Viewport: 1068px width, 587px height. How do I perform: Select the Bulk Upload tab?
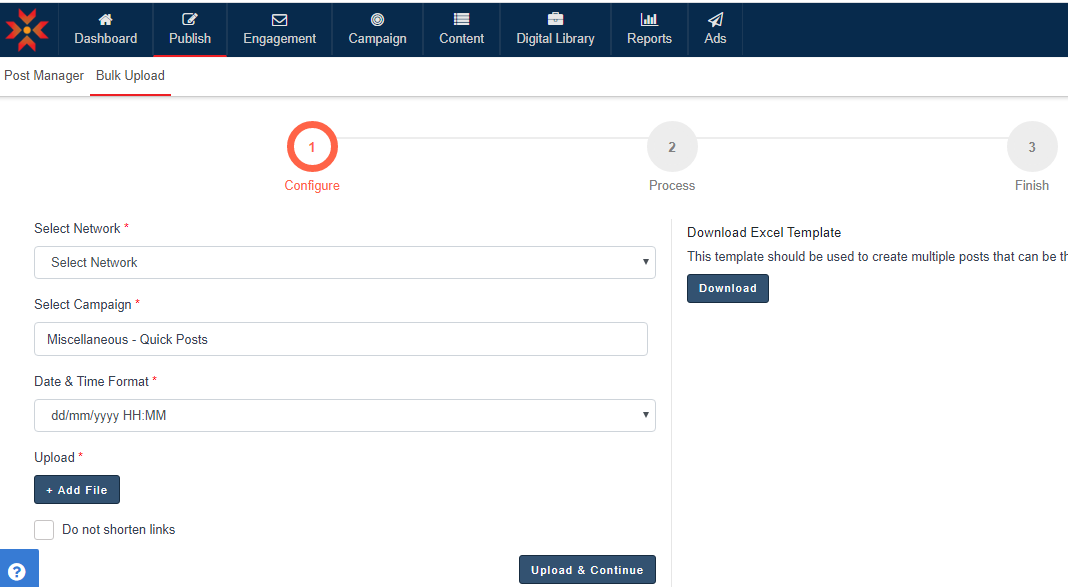(x=130, y=76)
